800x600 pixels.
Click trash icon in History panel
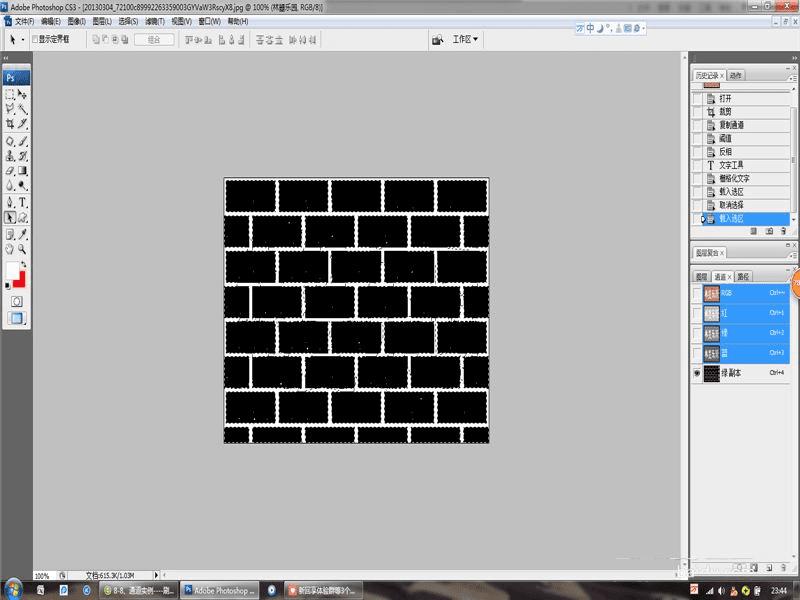click(x=784, y=231)
